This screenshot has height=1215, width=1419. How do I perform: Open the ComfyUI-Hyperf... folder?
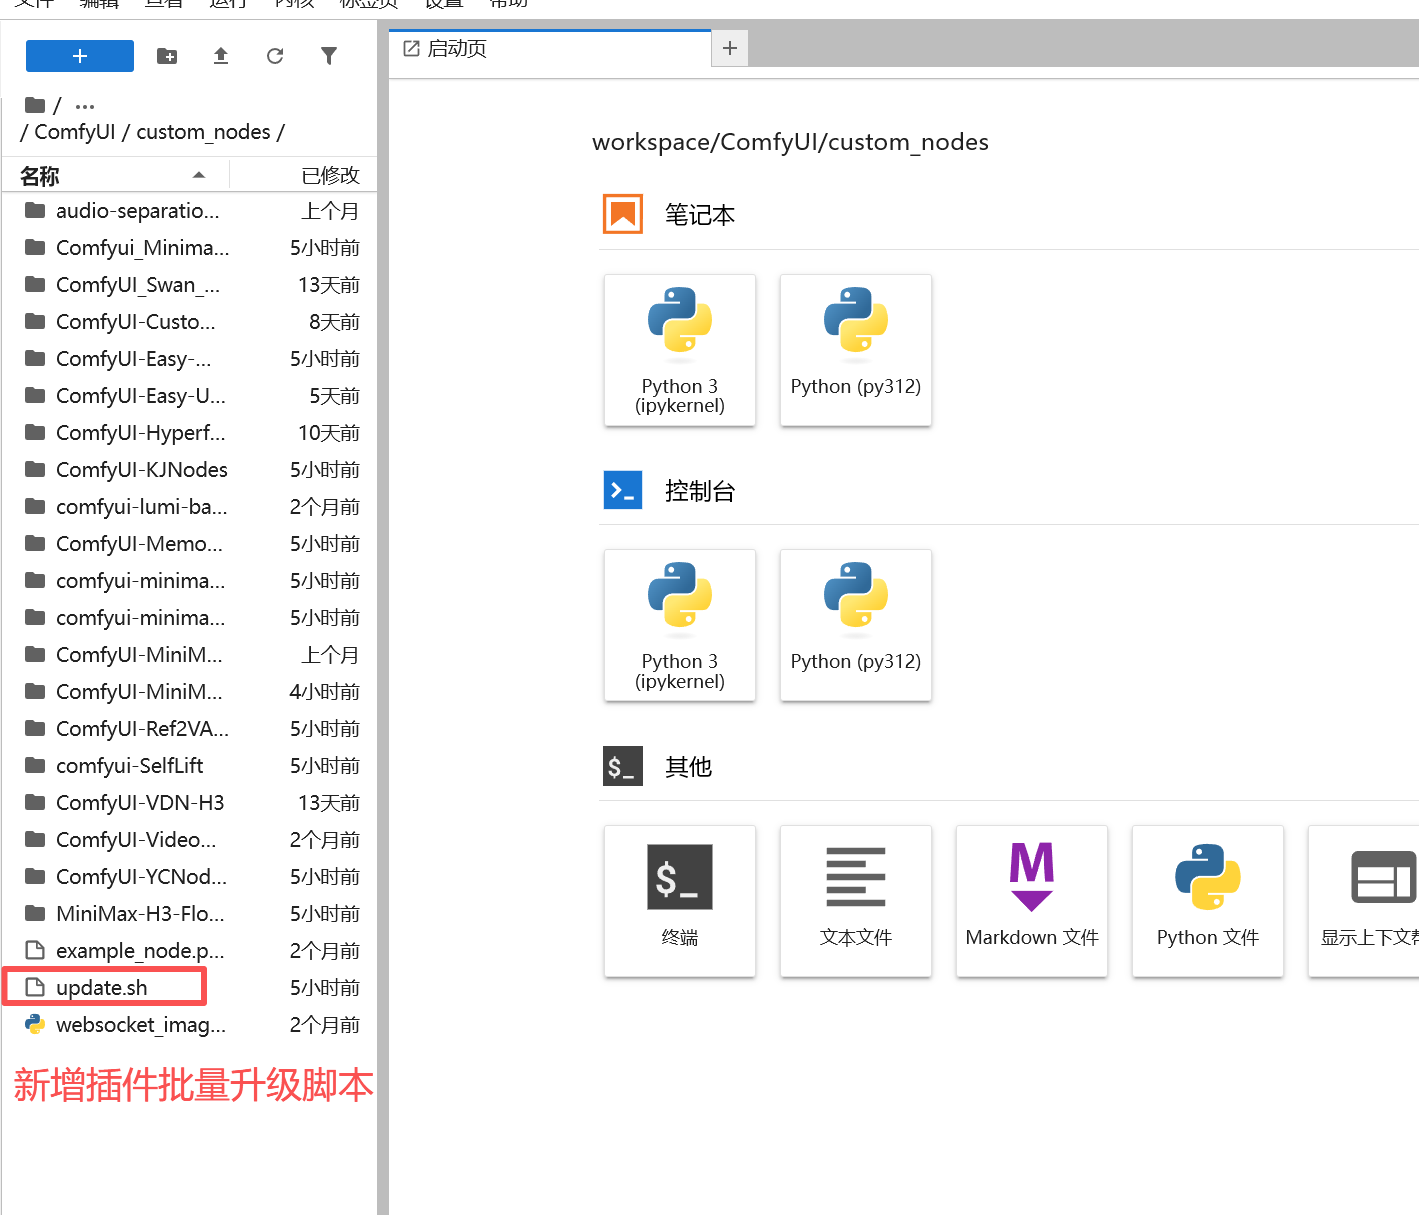point(190,432)
